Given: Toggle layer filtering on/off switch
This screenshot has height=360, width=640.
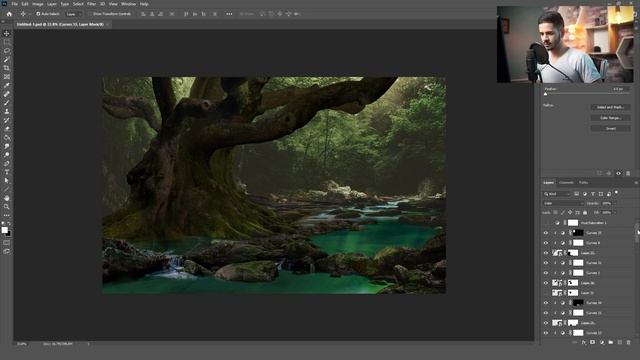Looking at the screenshot, I should point(616,193).
